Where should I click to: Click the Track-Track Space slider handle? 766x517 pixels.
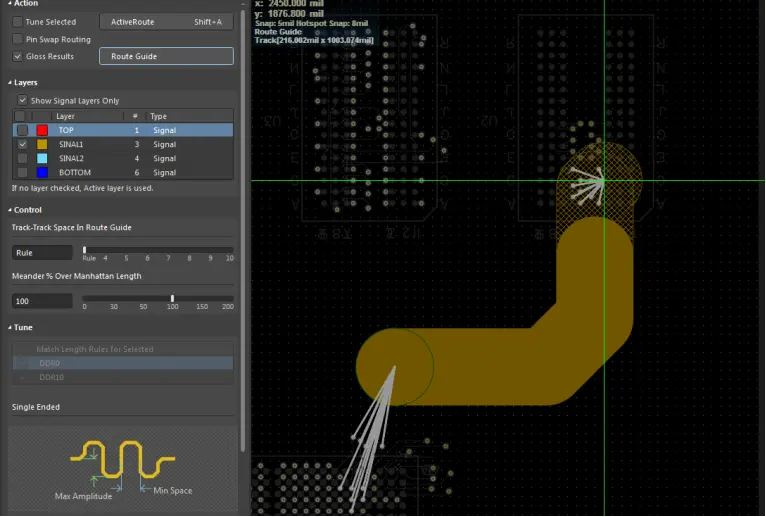85,250
